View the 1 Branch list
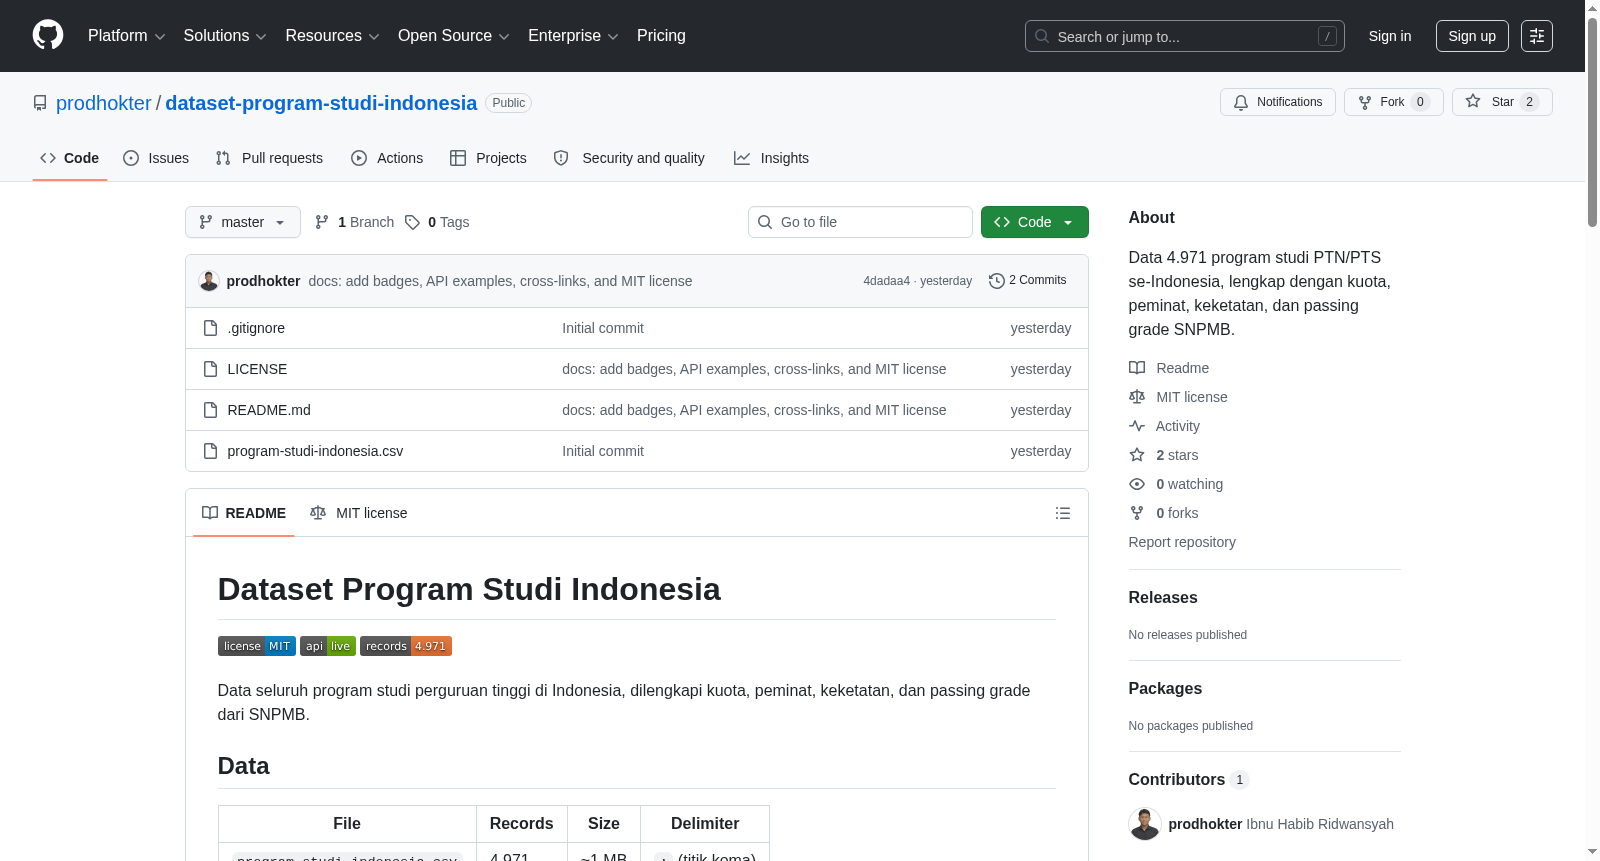This screenshot has height=861, width=1600. tap(355, 222)
